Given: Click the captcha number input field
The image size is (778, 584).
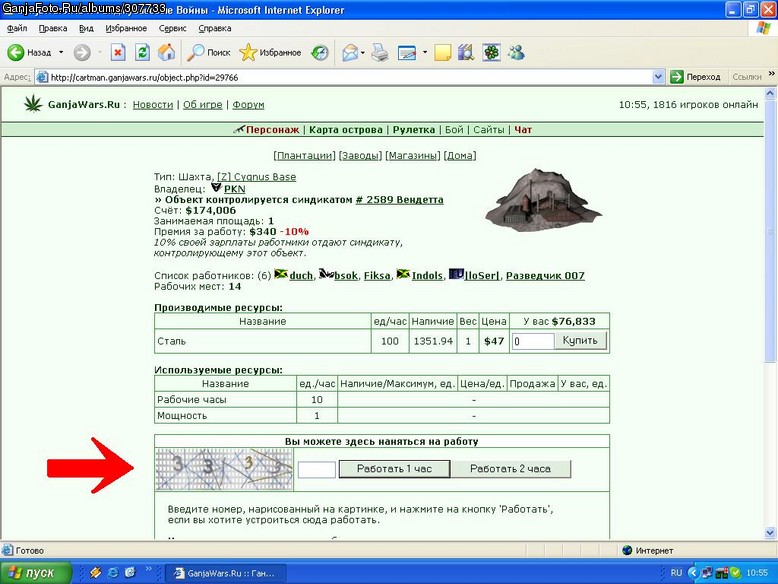Looking at the screenshot, I should click(317, 469).
